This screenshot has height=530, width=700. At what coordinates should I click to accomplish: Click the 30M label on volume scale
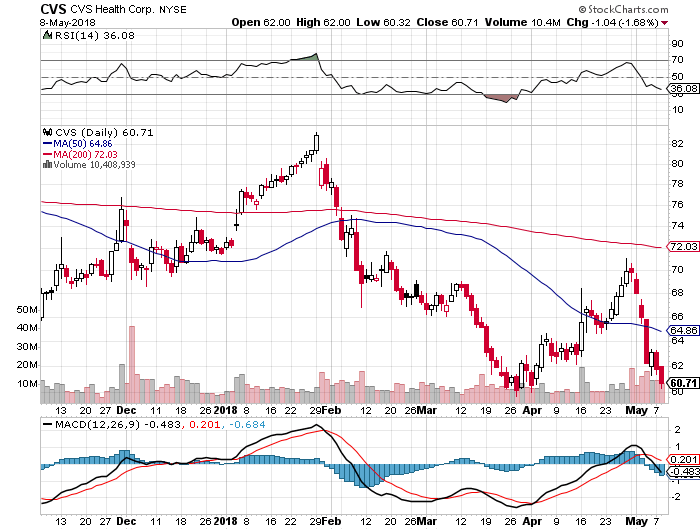[27, 346]
